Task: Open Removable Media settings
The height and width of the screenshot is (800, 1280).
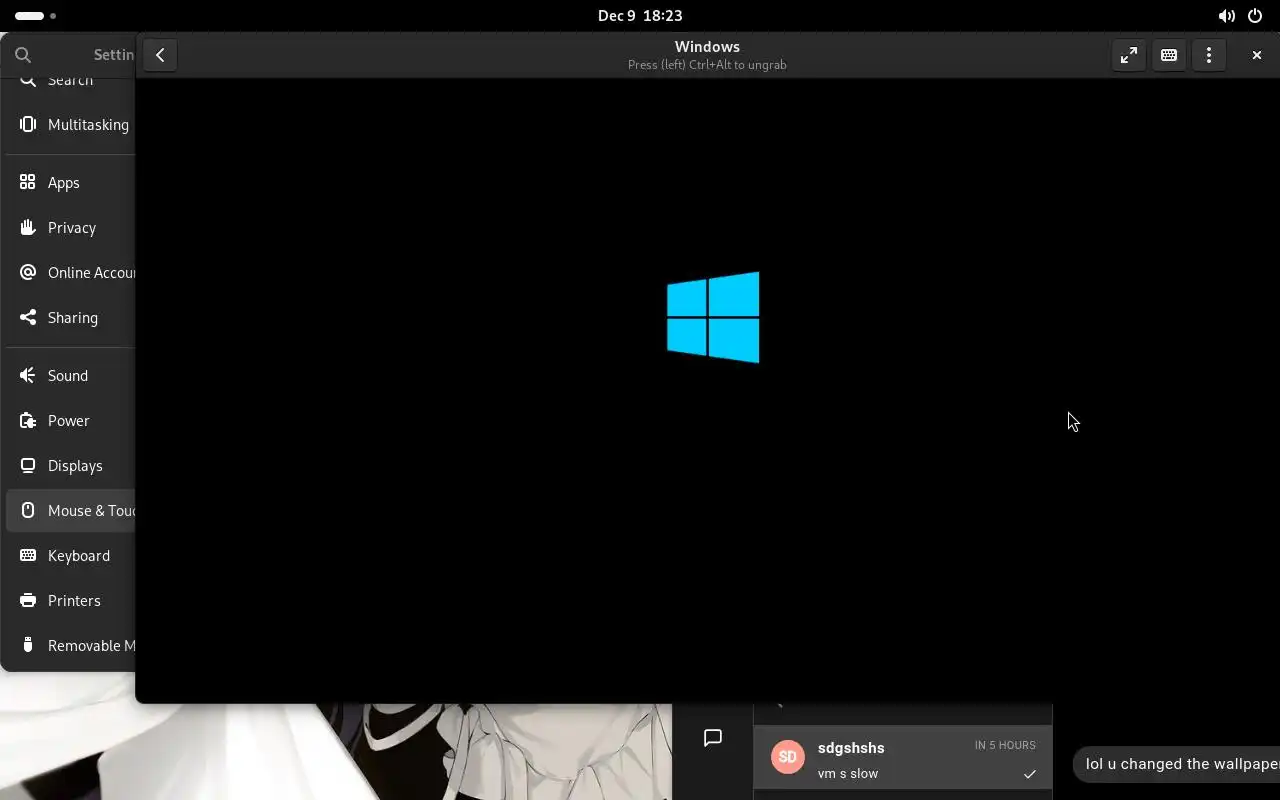Action: (70, 646)
